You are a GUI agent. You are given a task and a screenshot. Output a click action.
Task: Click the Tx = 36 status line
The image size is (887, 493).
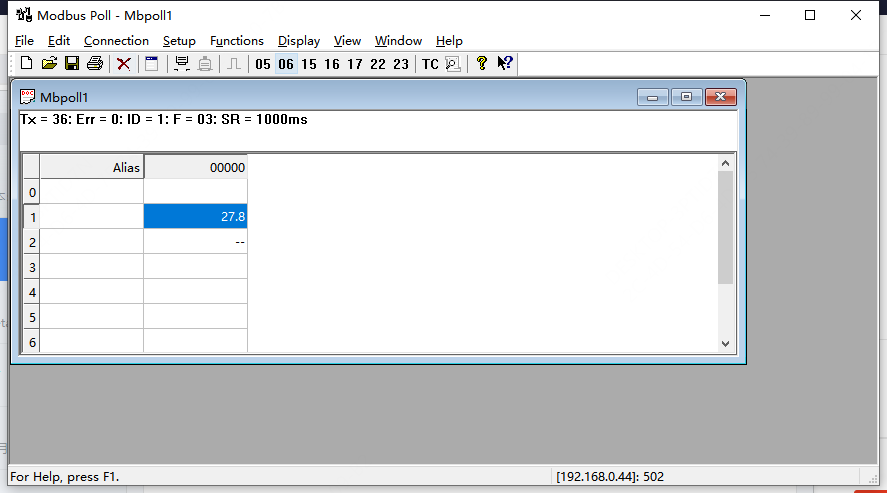coord(163,119)
